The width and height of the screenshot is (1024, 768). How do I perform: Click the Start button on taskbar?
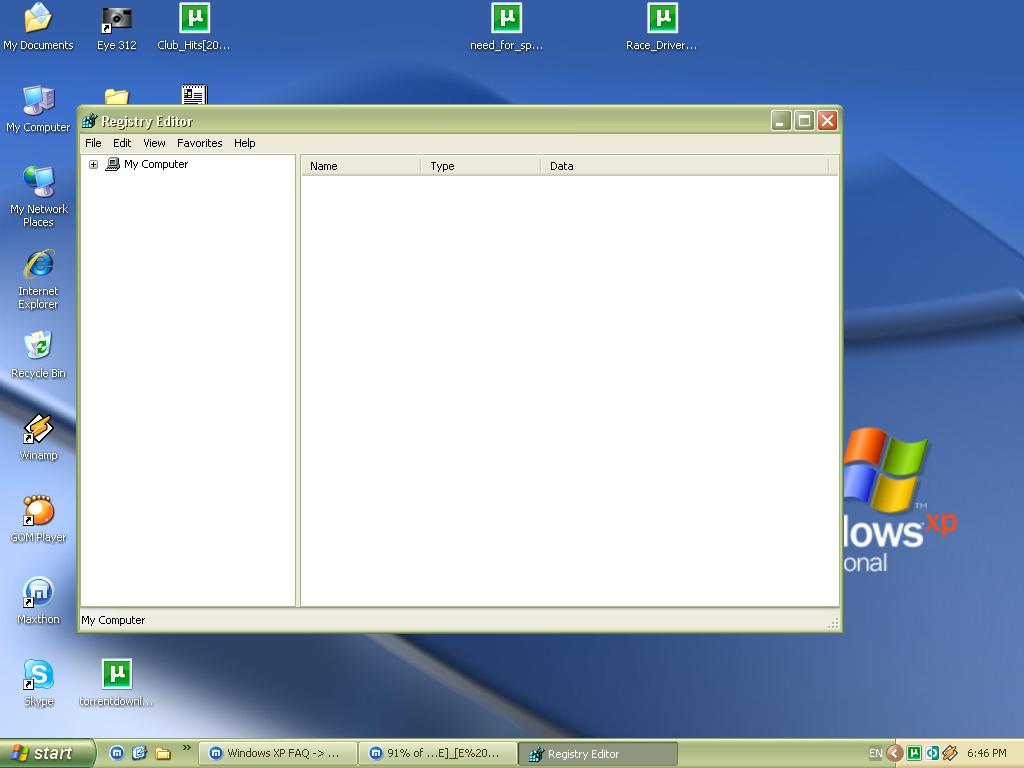pyautogui.click(x=47, y=753)
